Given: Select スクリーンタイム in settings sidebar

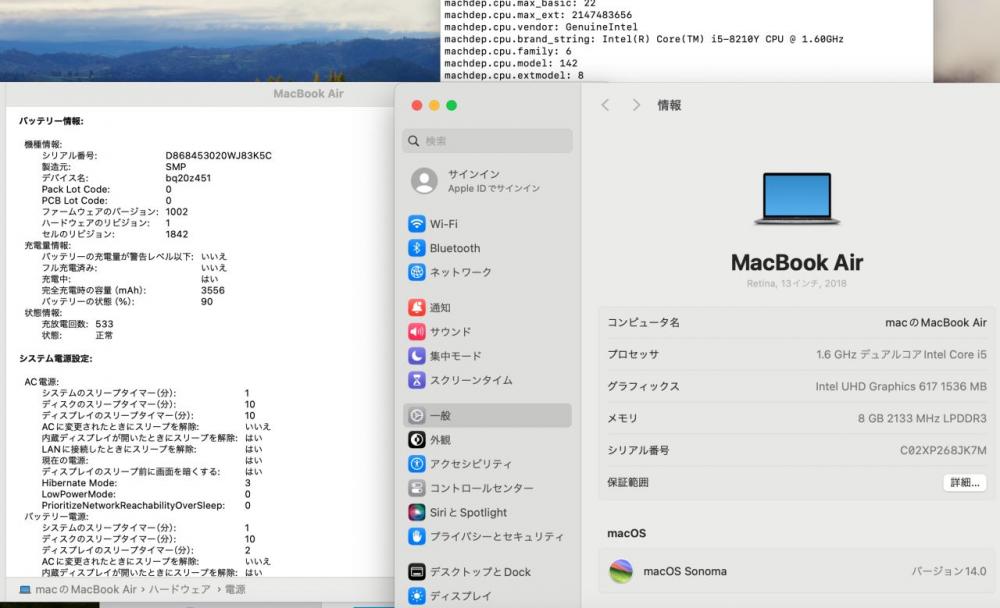Looking at the screenshot, I should 471,380.
